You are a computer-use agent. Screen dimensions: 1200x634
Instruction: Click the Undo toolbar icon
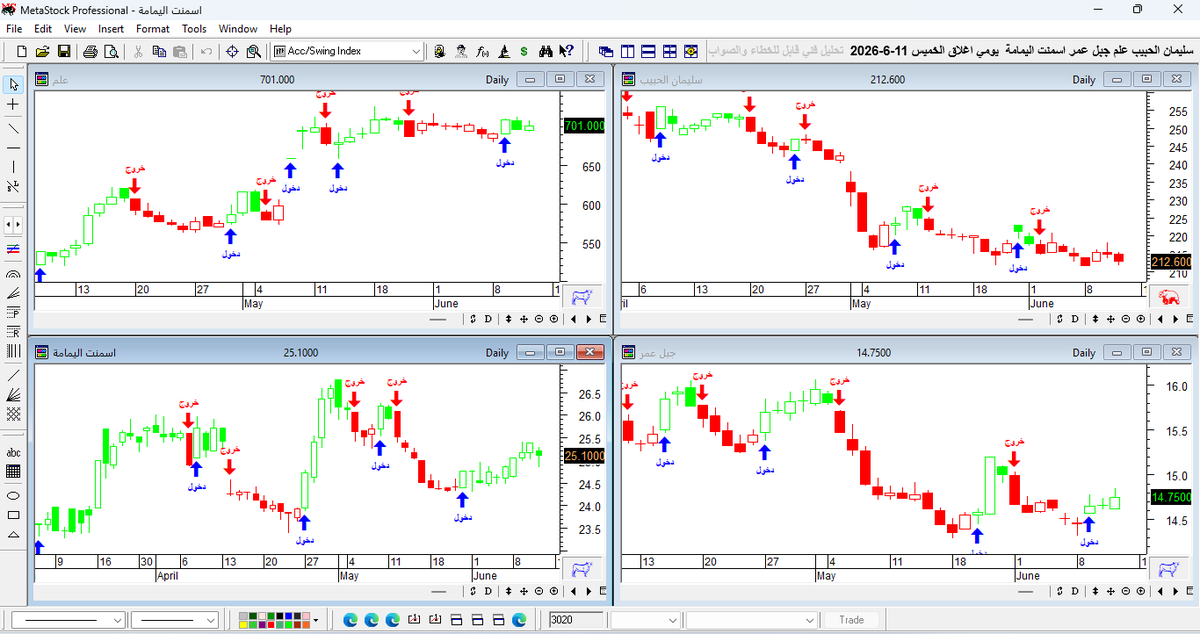pyautogui.click(x=206, y=51)
